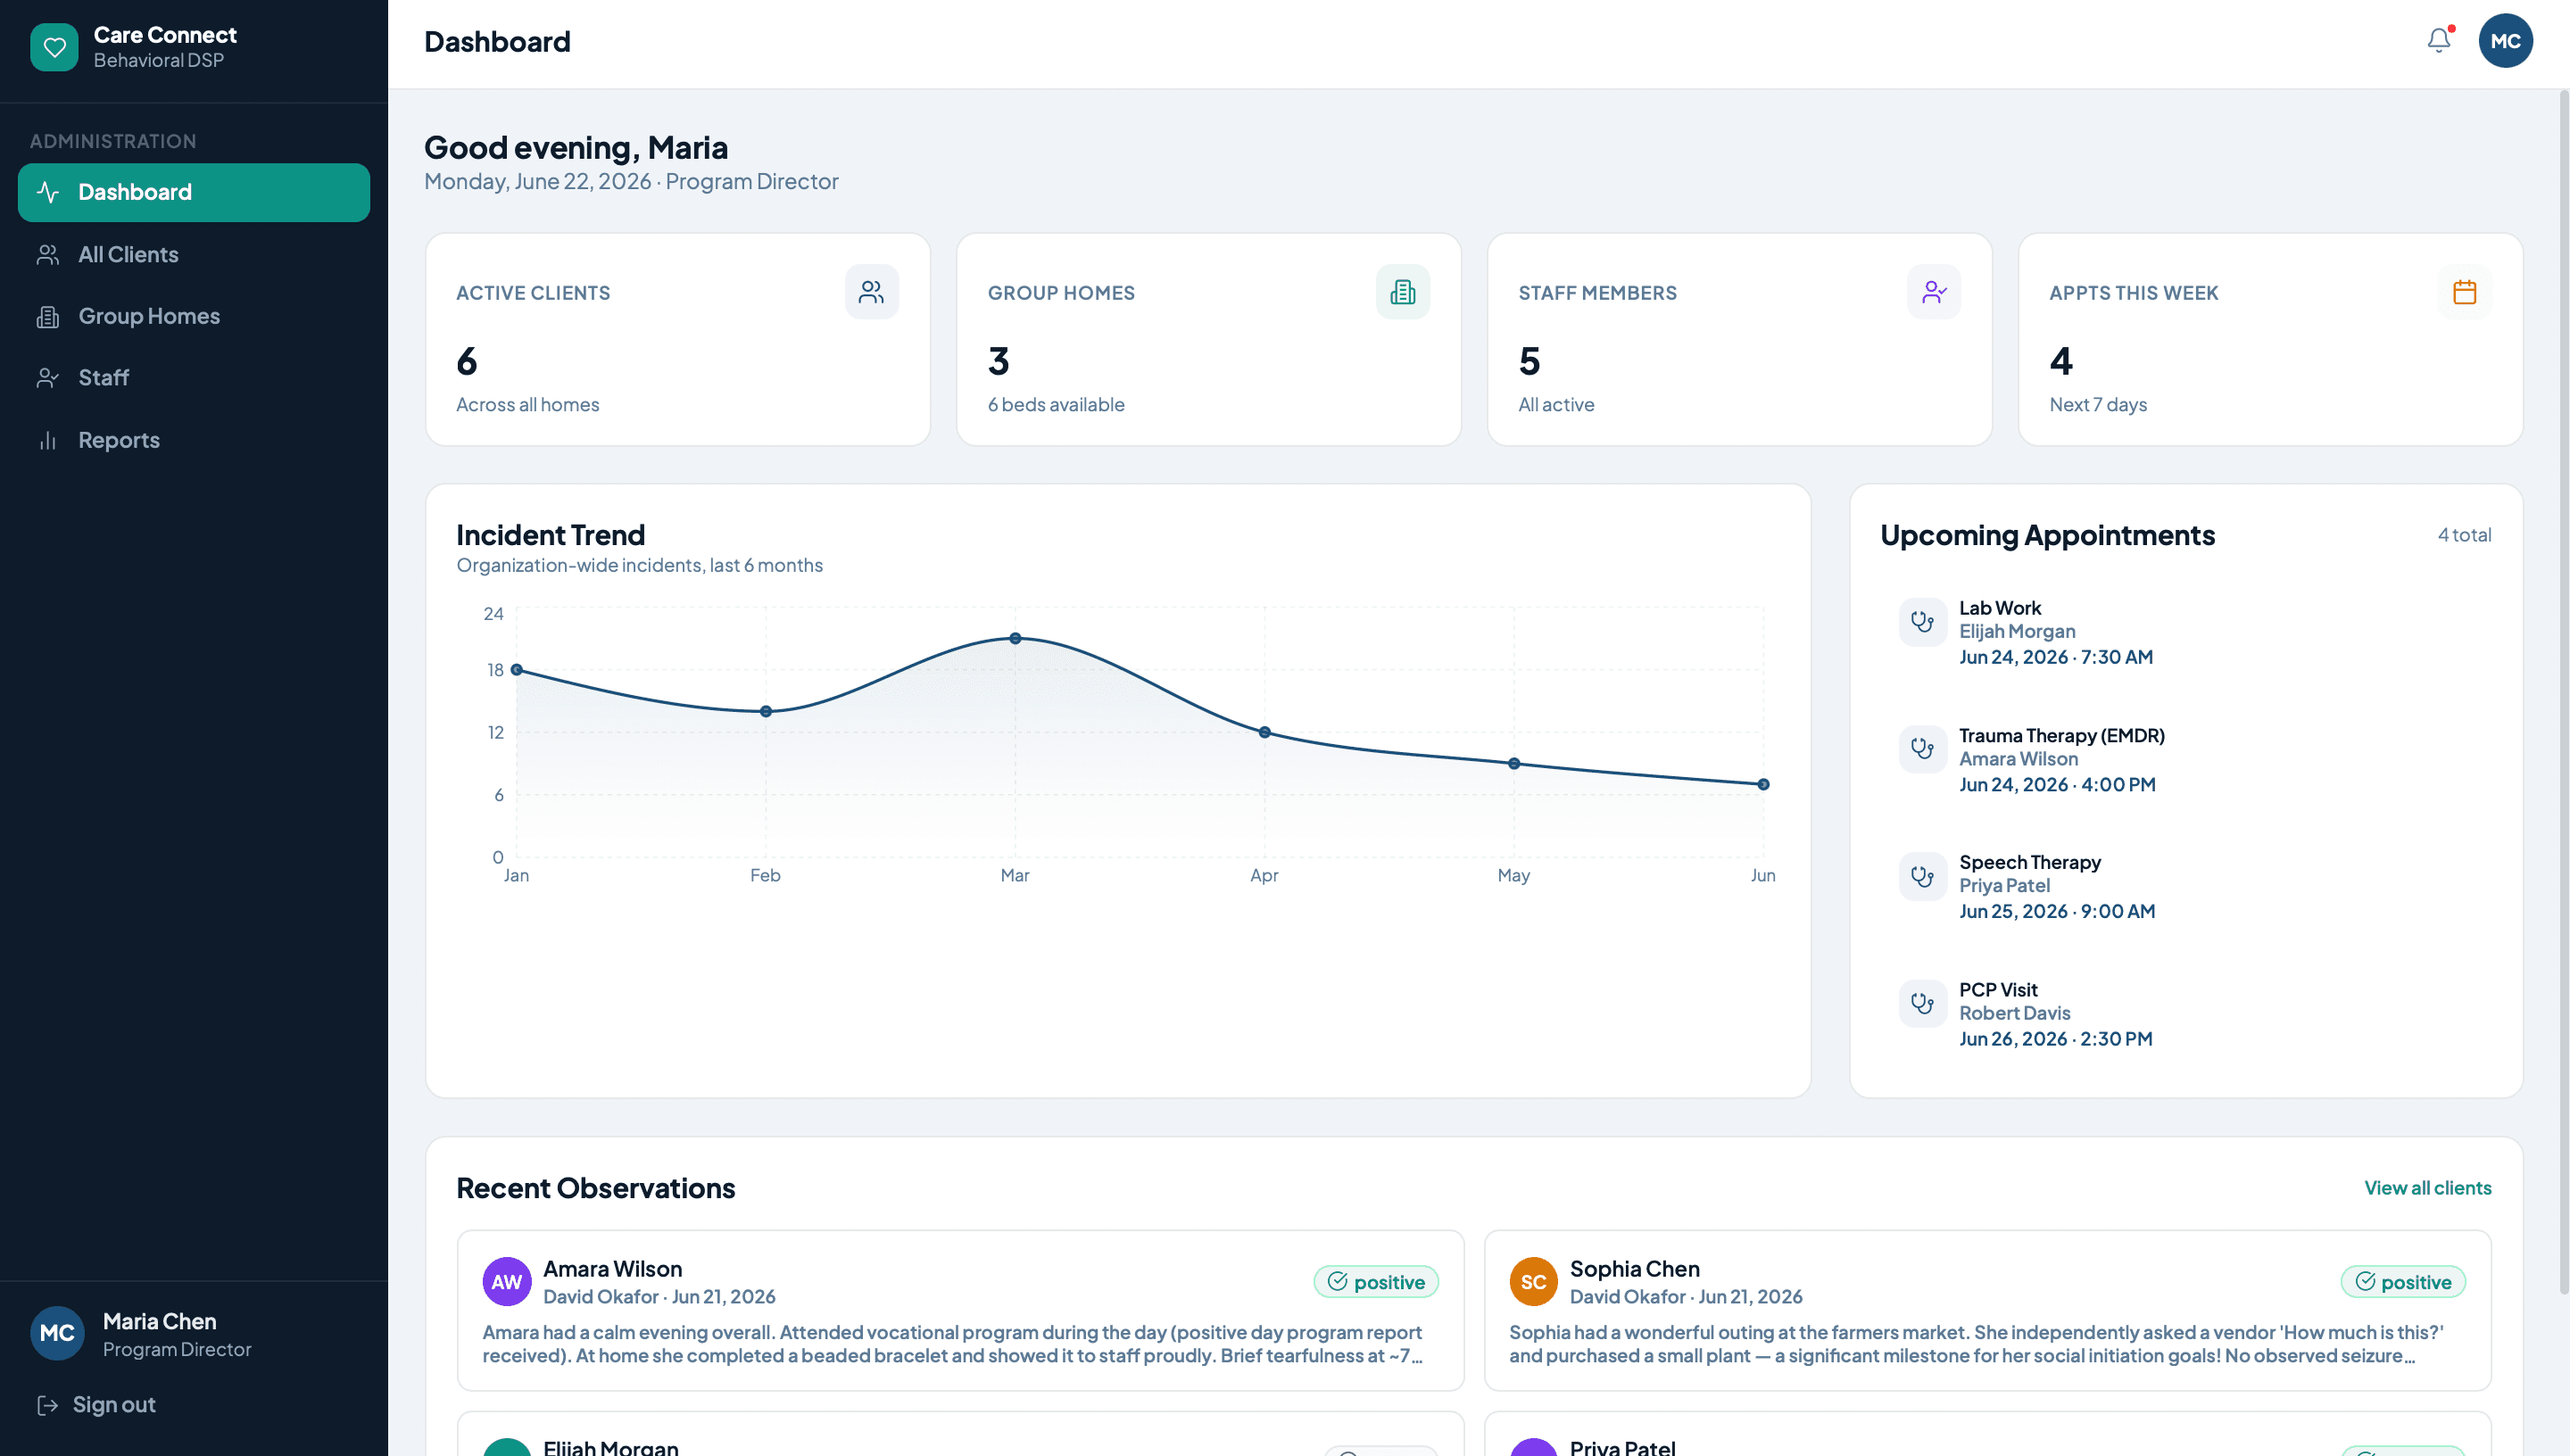
Task: Click the check icon in Amara Wilson's positive badge
Action: click(x=1337, y=1281)
